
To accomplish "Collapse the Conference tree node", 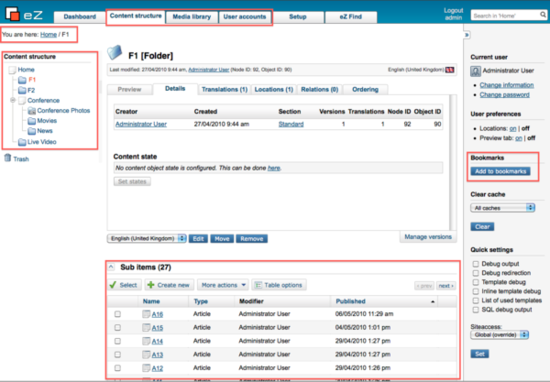I will (x=13, y=100).
